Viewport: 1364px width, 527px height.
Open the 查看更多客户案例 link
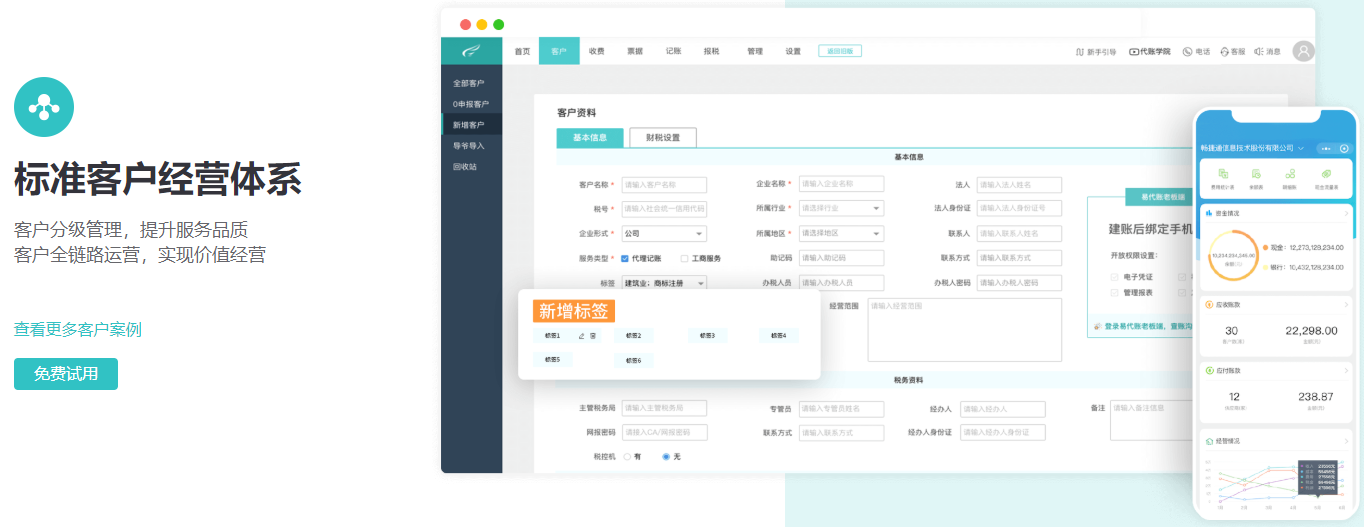point(78,330)
